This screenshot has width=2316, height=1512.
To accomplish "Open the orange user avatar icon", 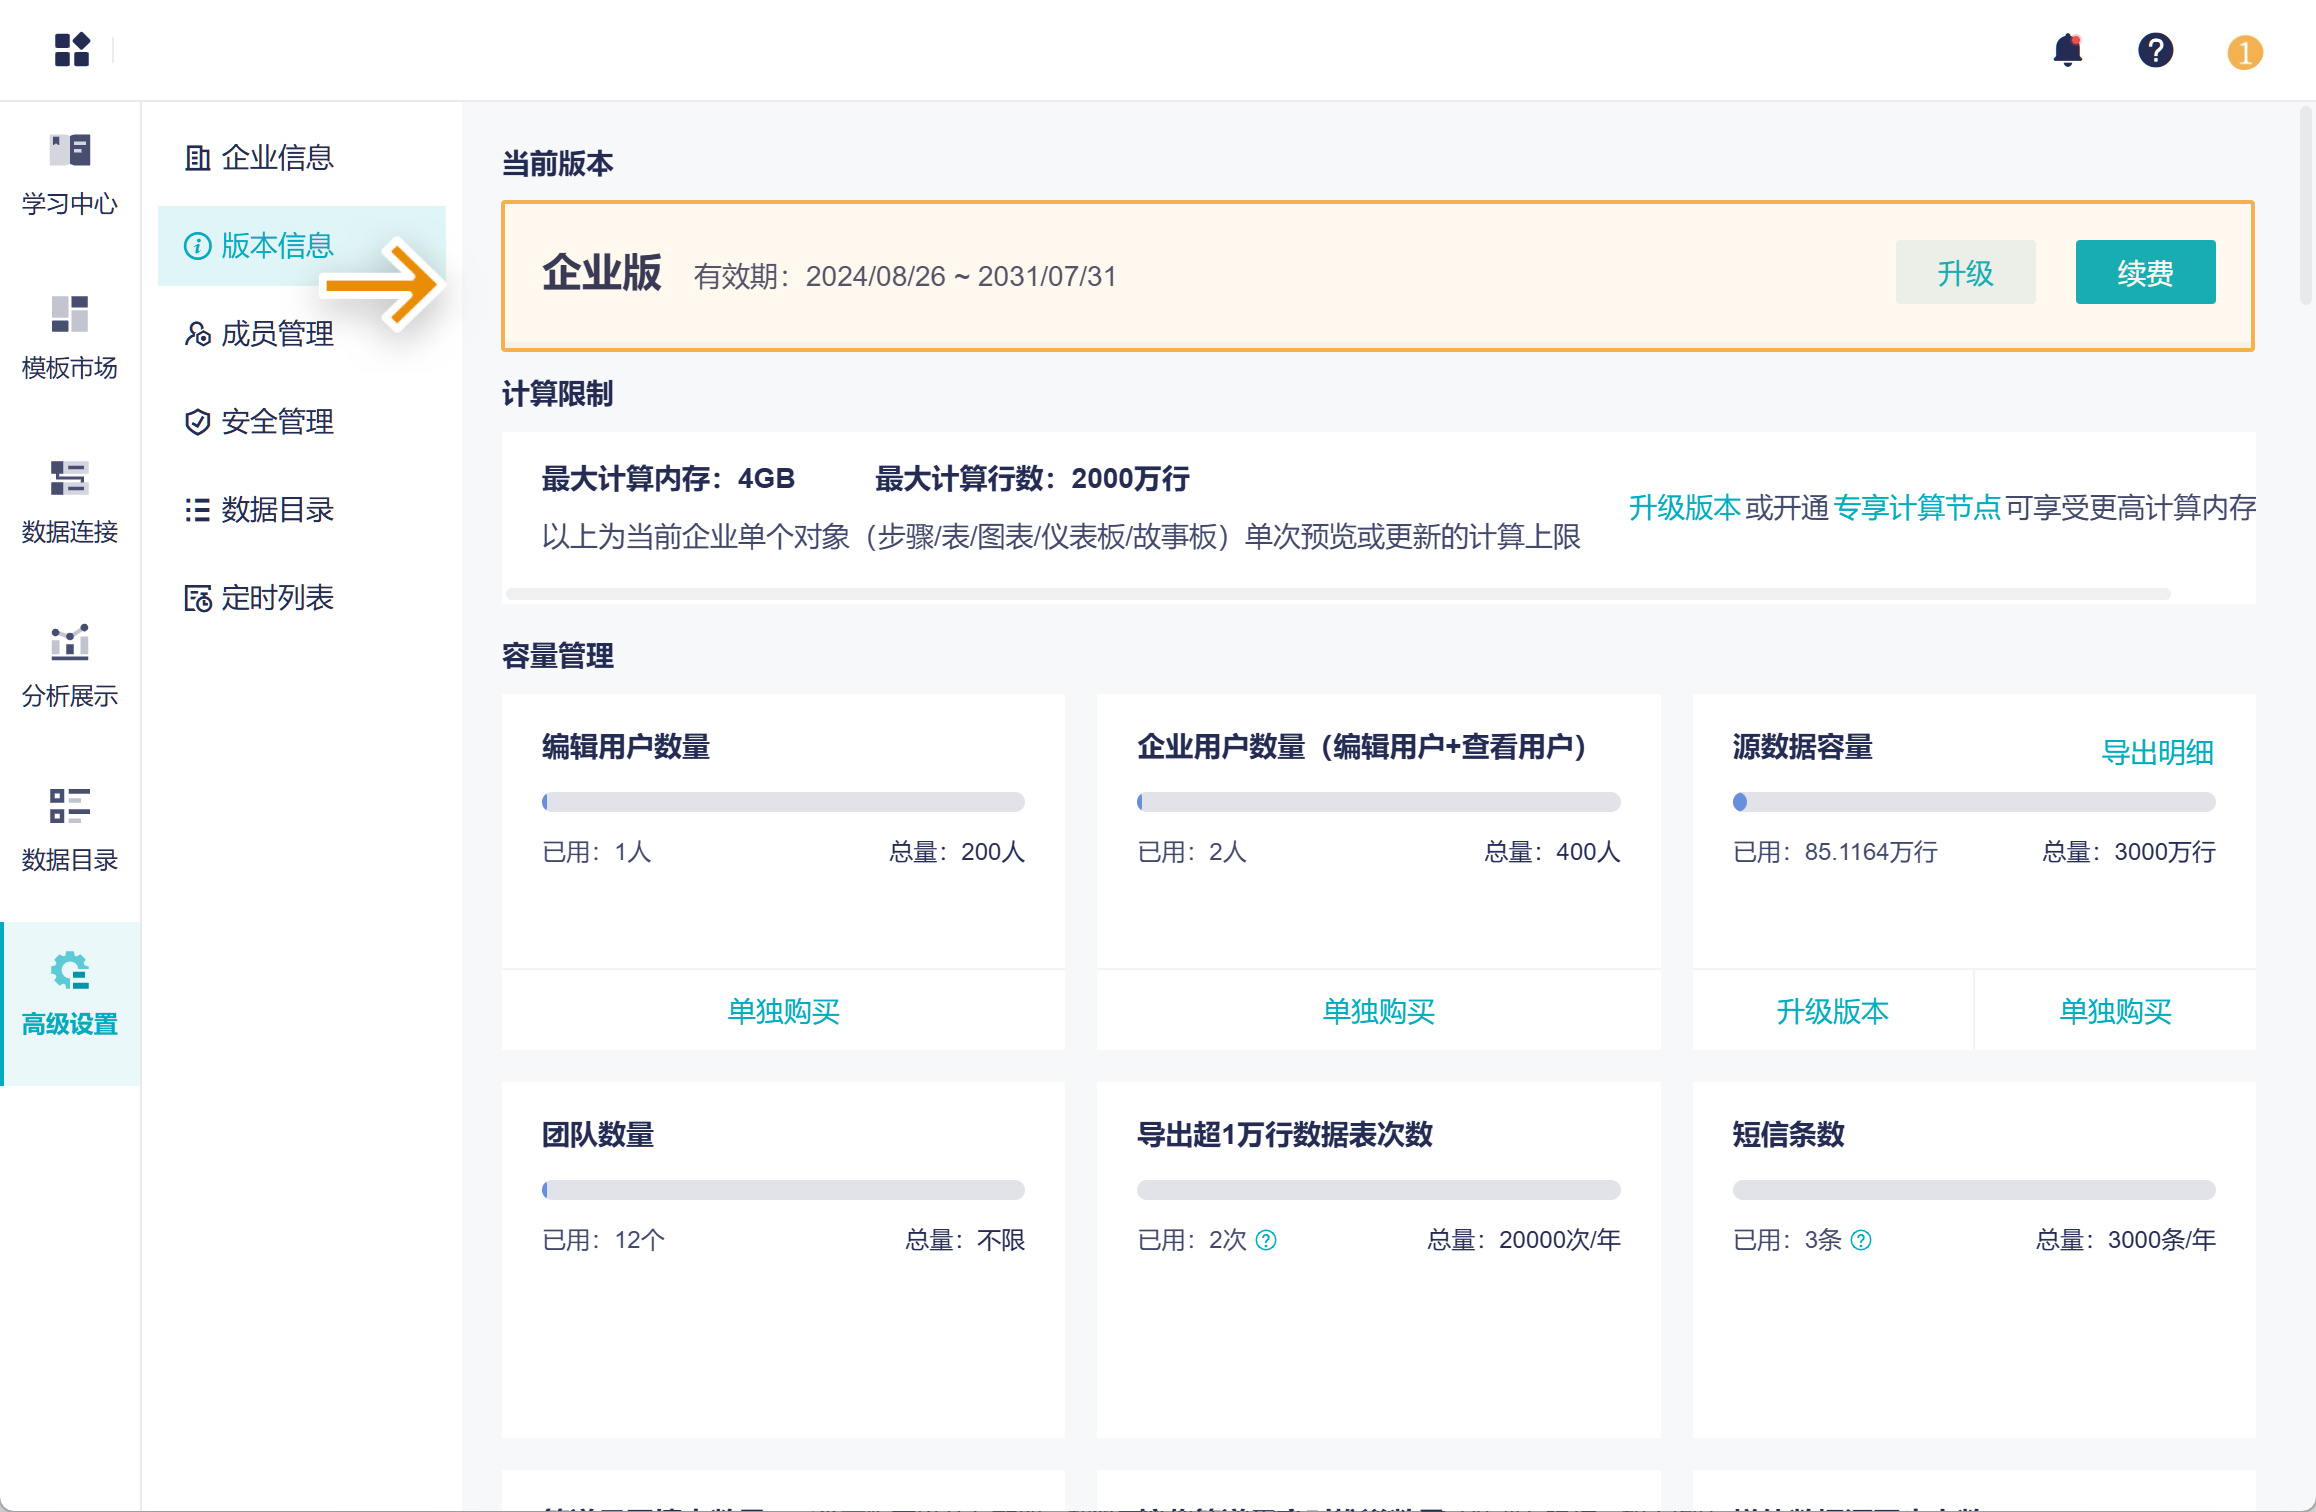I will (2244, 52).
